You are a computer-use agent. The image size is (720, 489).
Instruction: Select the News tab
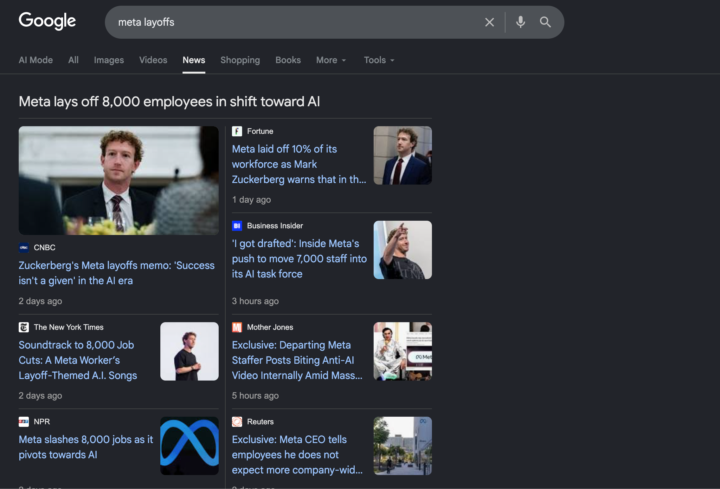pyautogui.click(x=194, y=60)
